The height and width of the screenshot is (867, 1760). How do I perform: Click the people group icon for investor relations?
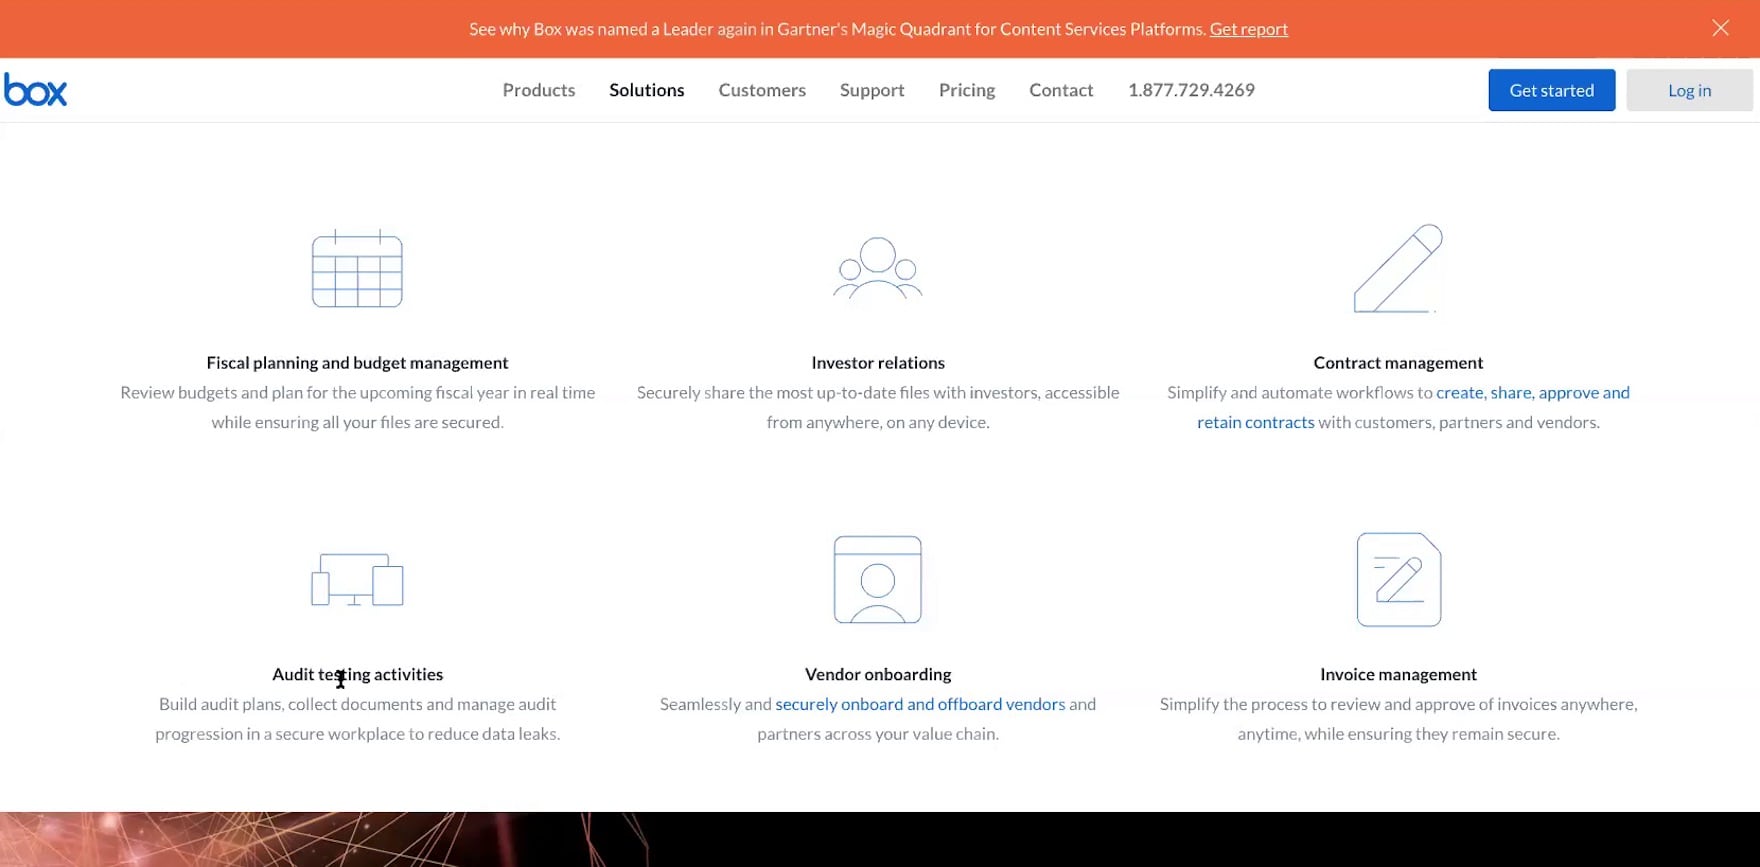point(877,268)
